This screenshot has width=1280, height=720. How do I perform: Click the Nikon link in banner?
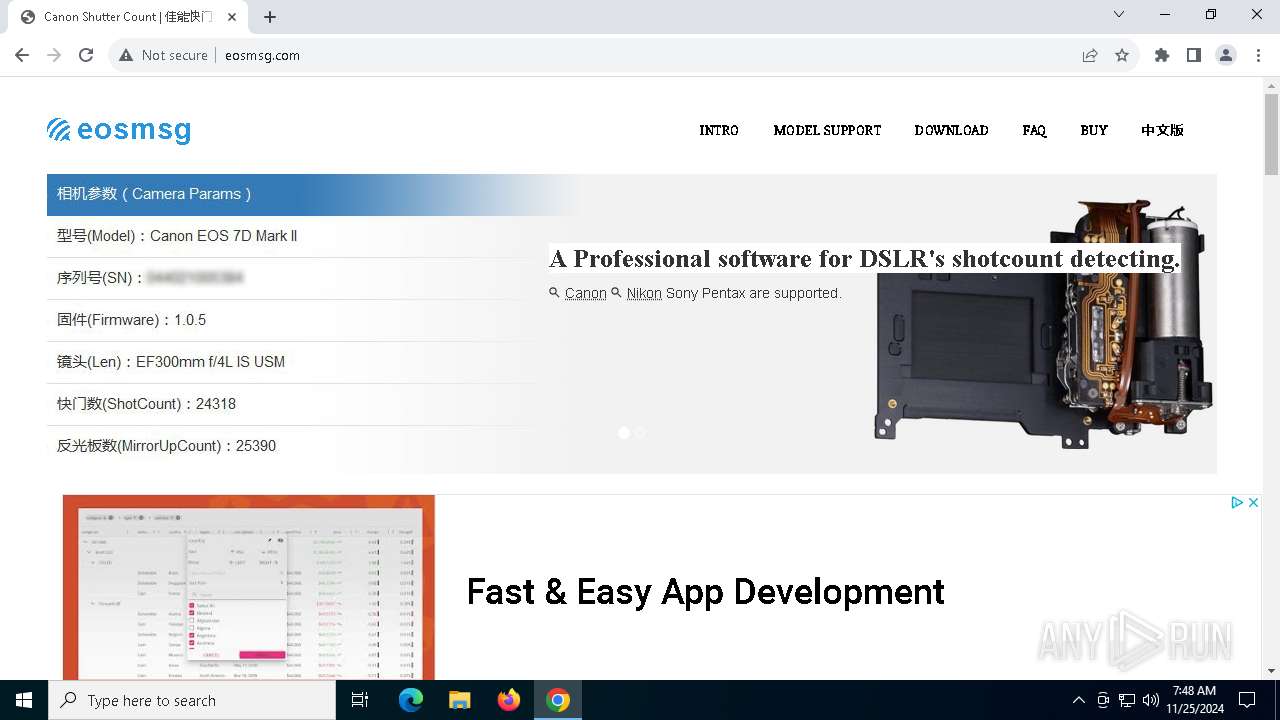click(x=644, y=293)
